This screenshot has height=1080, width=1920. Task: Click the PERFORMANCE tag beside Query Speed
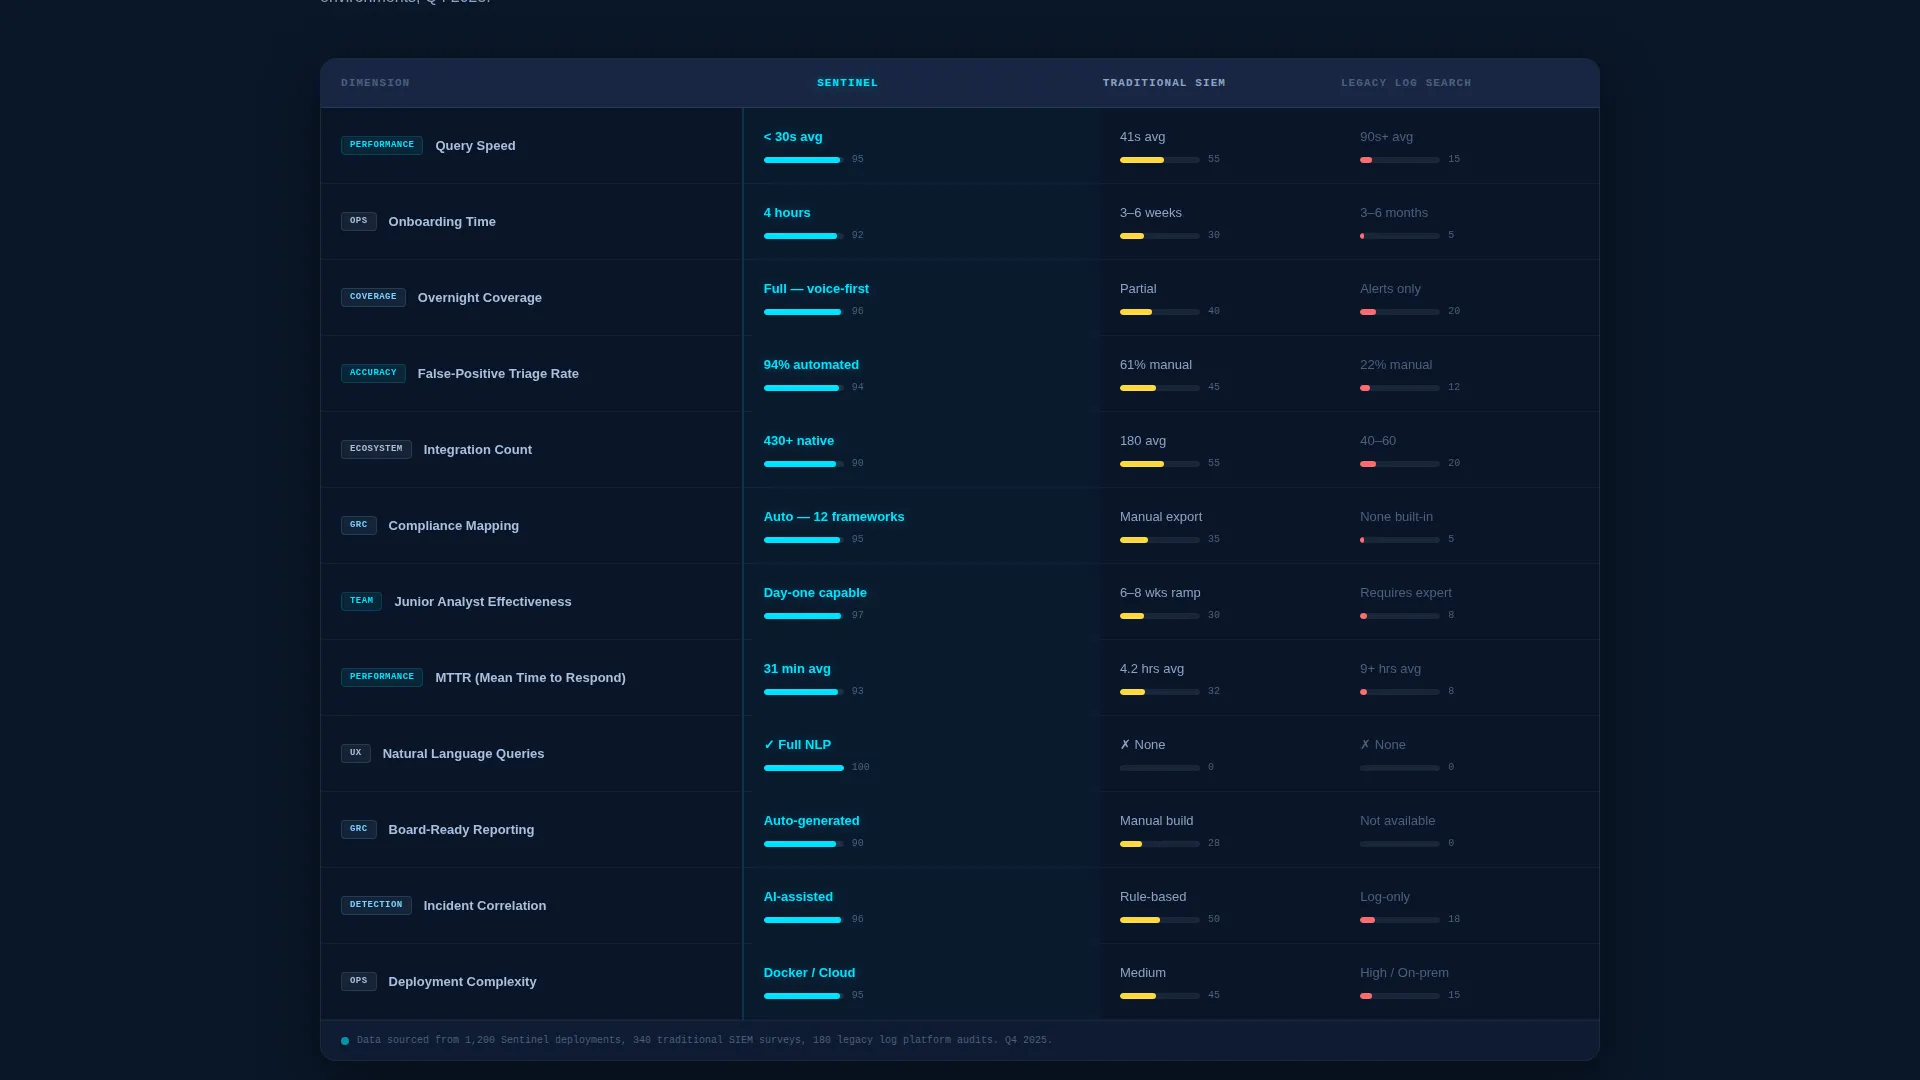[382, 145]
